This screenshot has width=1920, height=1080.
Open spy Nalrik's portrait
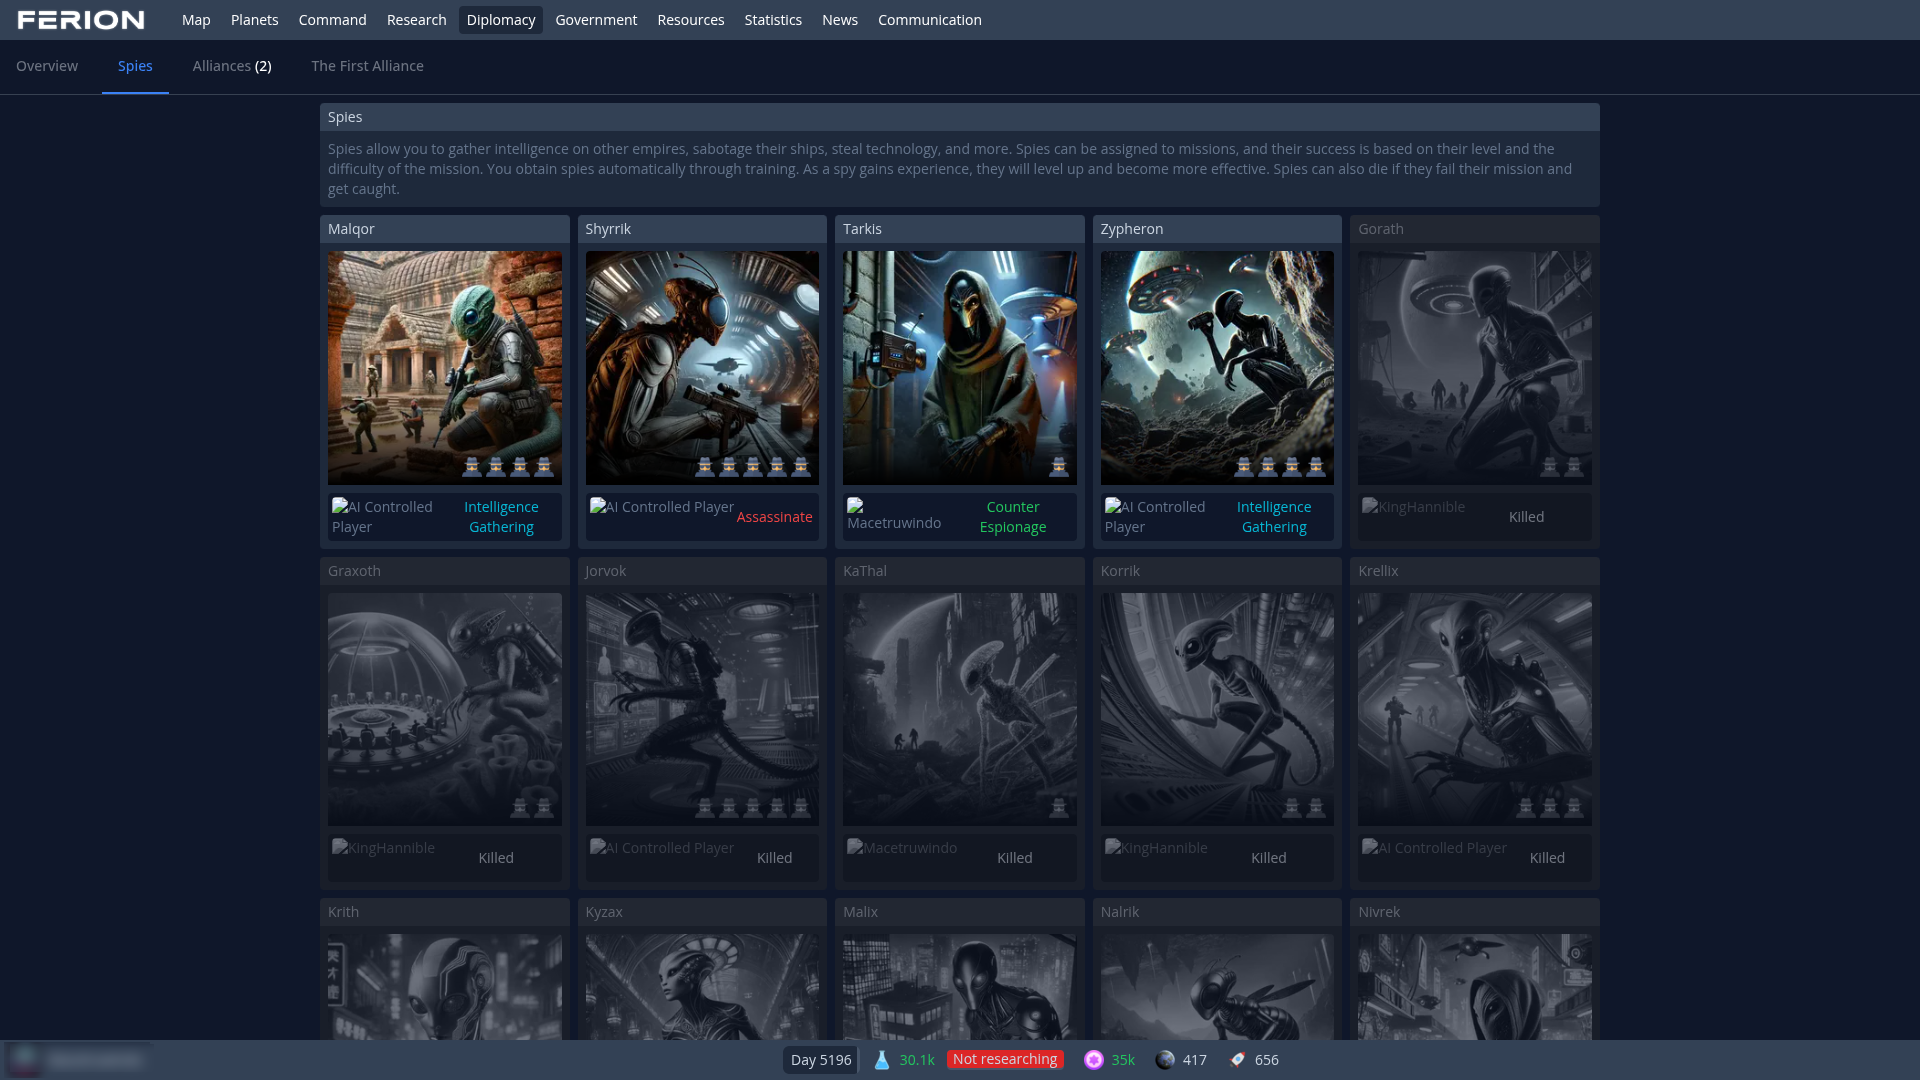[x=1217, y=987]
